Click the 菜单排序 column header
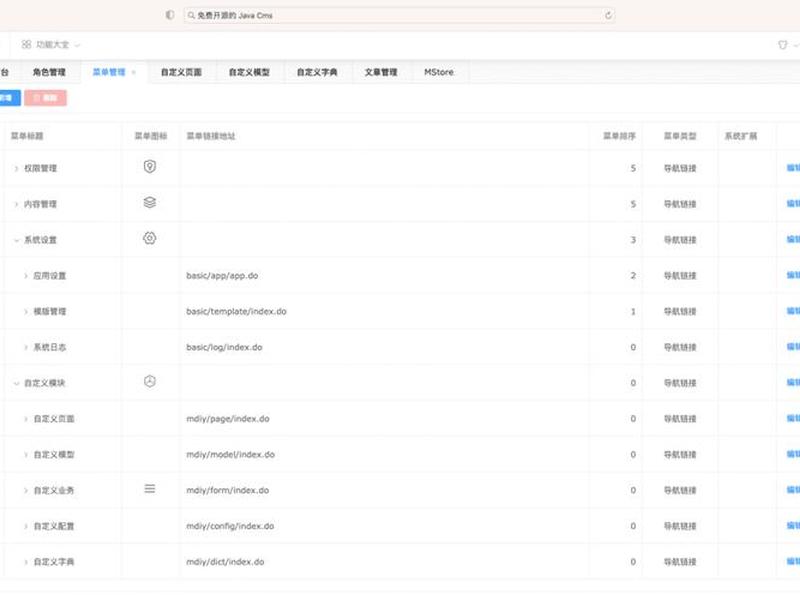The image size is (800, 600). [619, 136]
